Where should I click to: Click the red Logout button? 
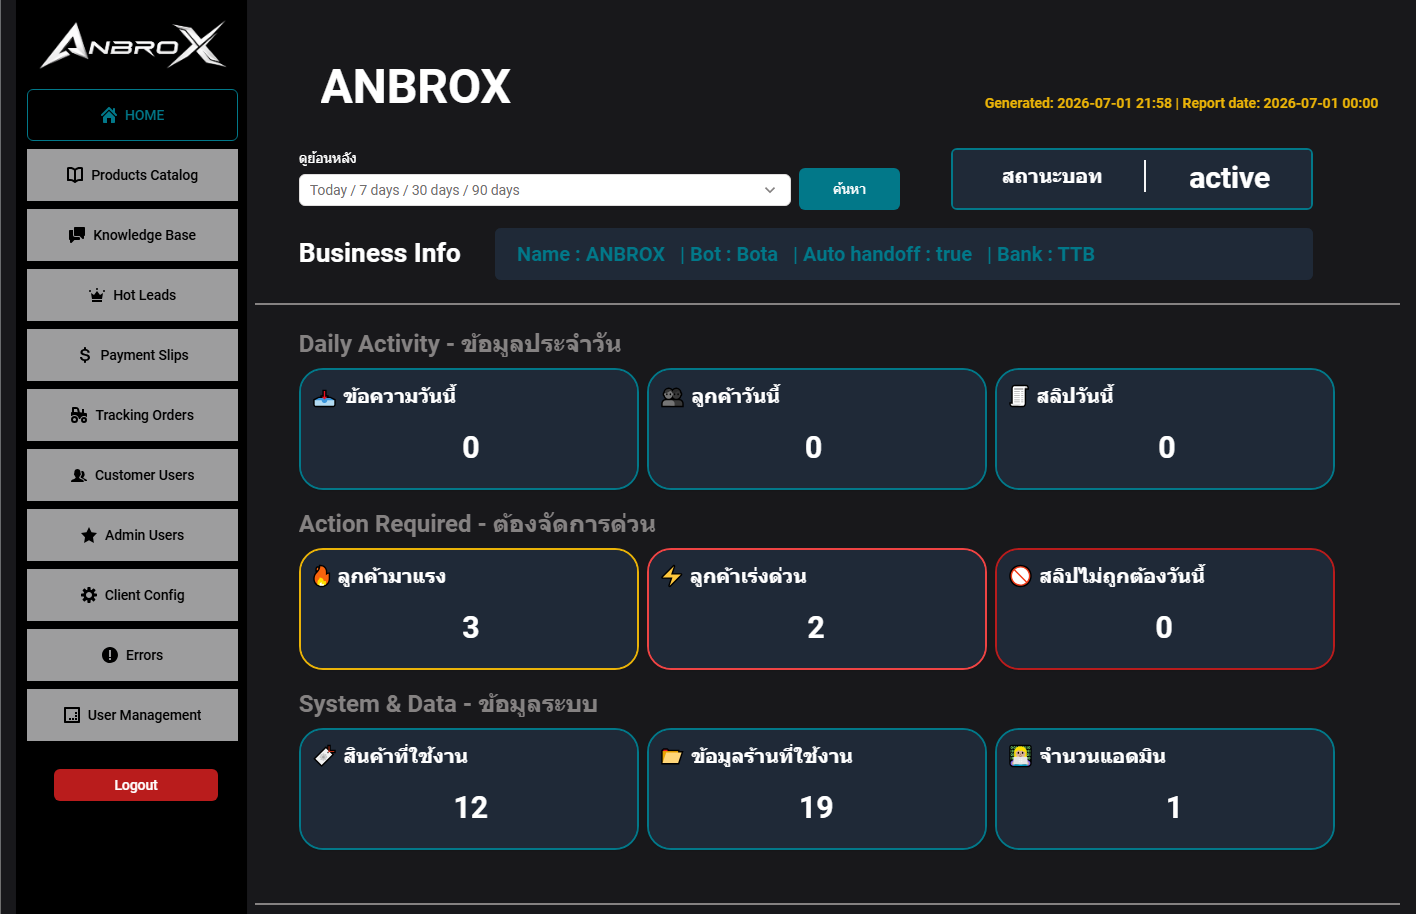[x=136, y=785]
